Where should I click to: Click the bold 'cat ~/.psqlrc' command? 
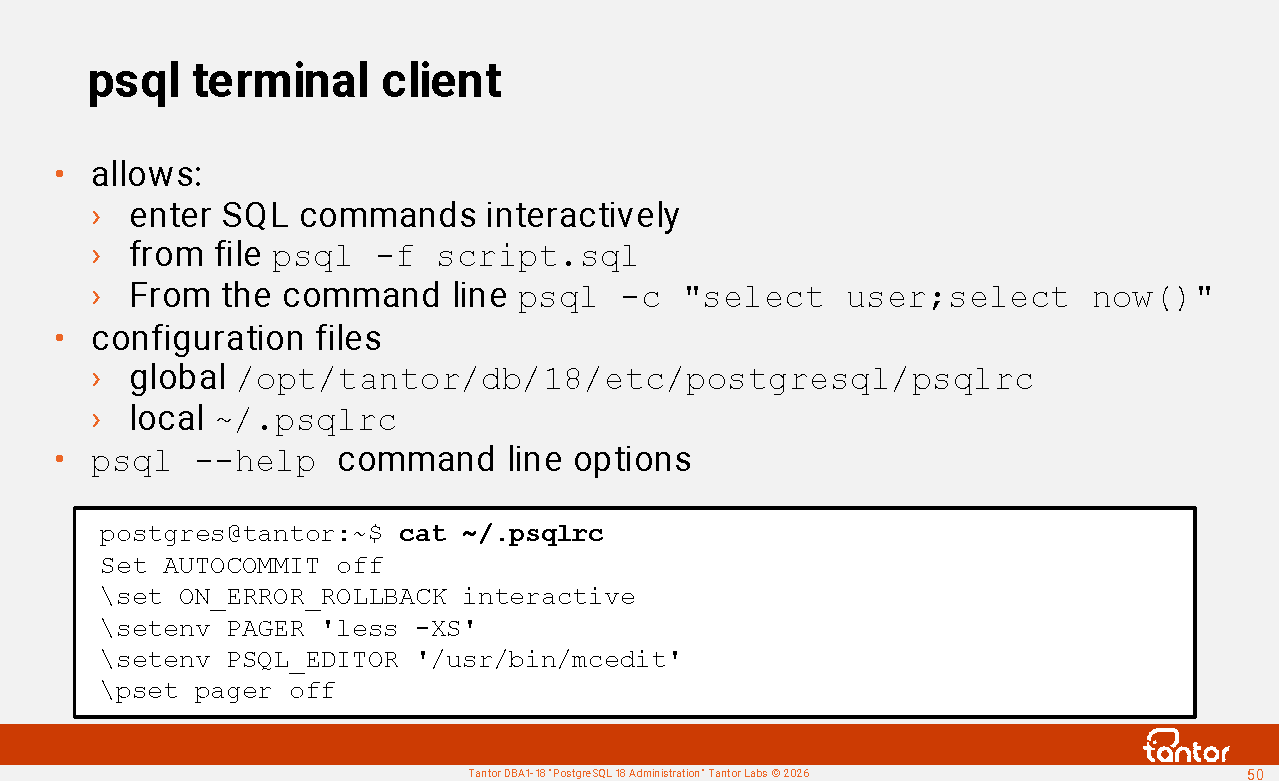click(501, 534)
